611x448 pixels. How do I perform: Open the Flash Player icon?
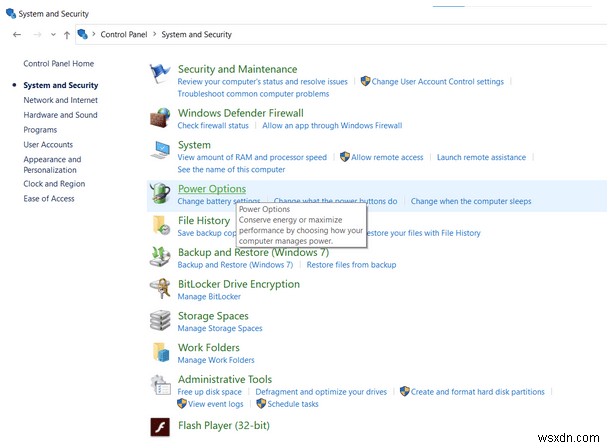[160, 428]
